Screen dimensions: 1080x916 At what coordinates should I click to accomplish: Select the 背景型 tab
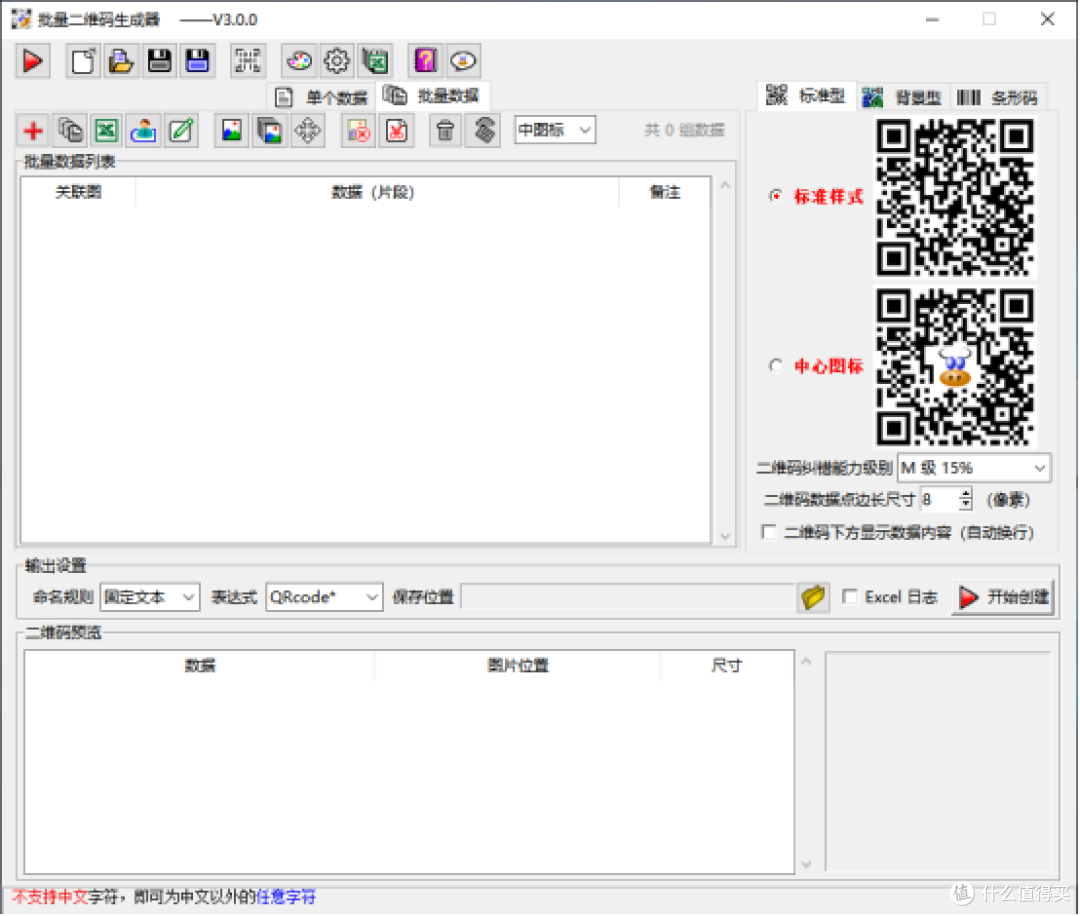click(903, 97)
